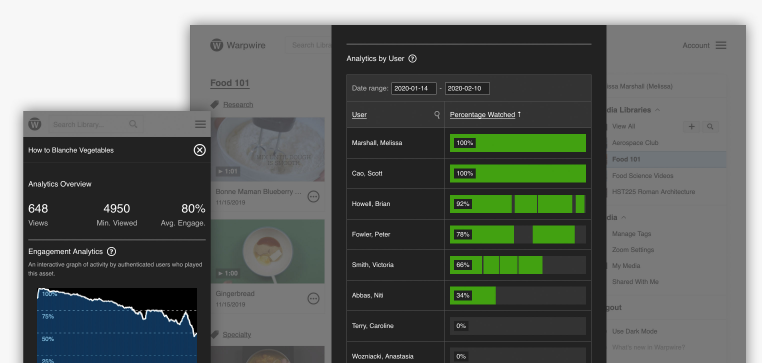Click the Account label in header
762x363 pixels.
696,45
